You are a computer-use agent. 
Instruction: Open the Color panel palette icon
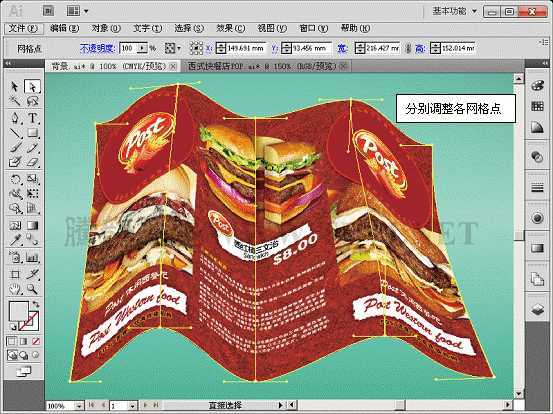pyautogui.click(x=537, y=86)
